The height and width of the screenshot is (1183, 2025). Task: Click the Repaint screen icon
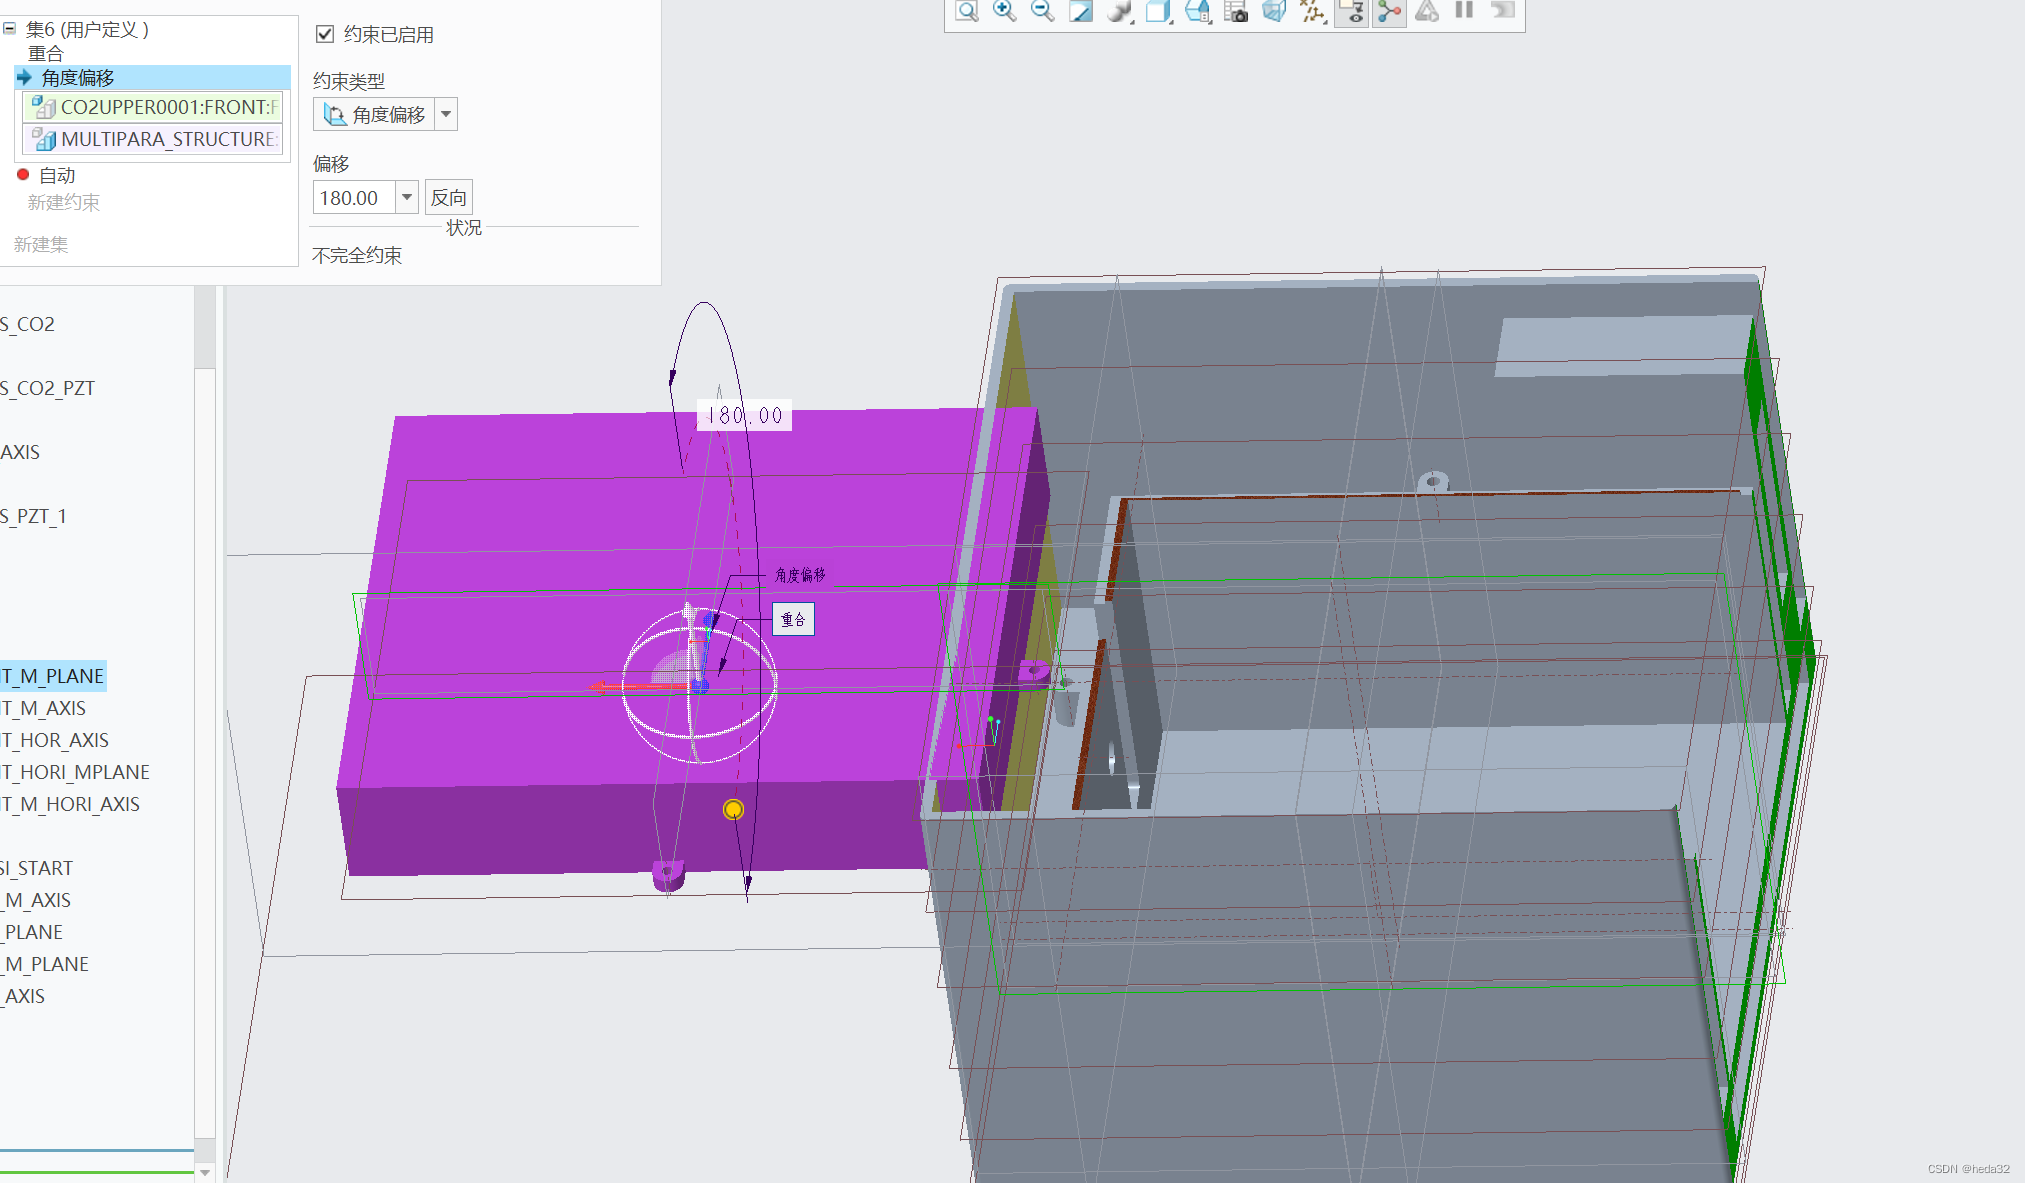pyautogui.click(x=1081, y=11)
